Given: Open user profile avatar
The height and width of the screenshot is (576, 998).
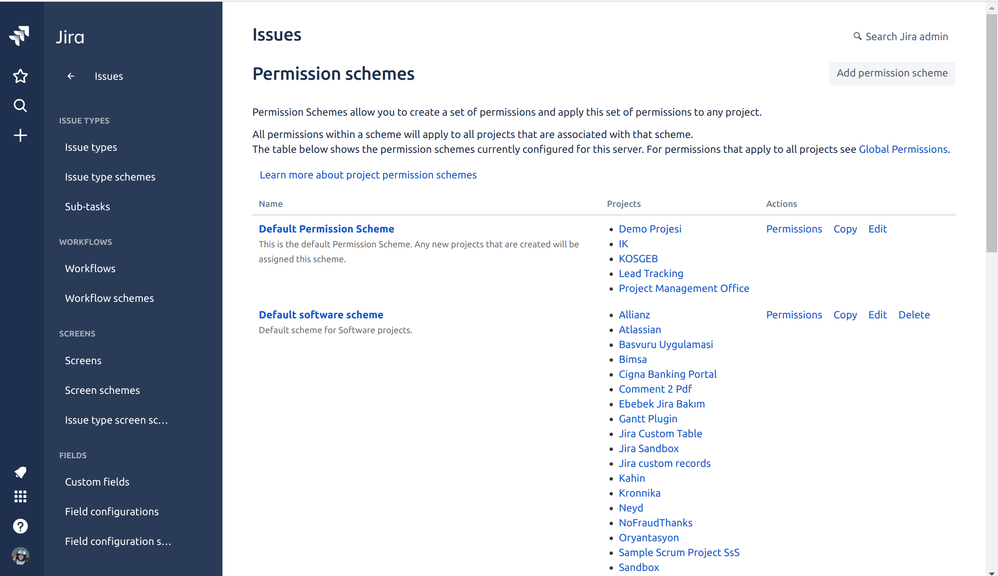Looking at the screenshot, I should click(x=20, y=556).
